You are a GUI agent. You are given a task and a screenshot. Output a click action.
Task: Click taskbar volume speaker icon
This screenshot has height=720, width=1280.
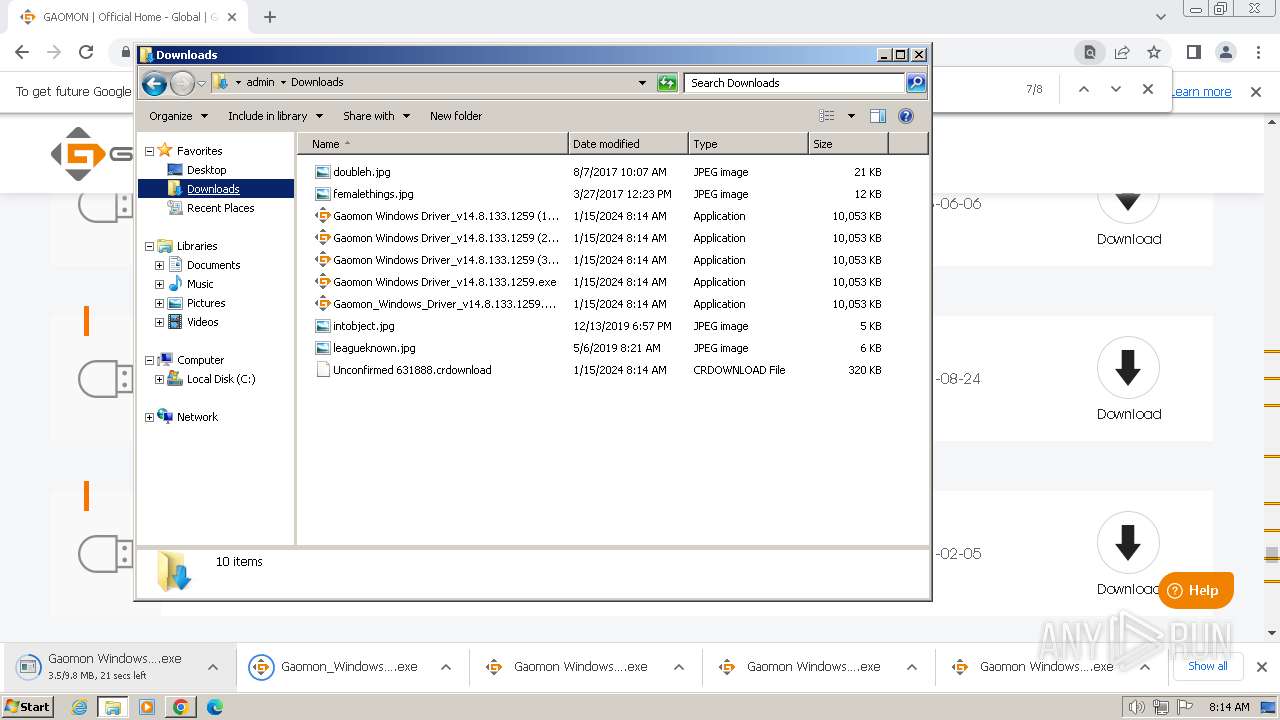coord(1137,707)
